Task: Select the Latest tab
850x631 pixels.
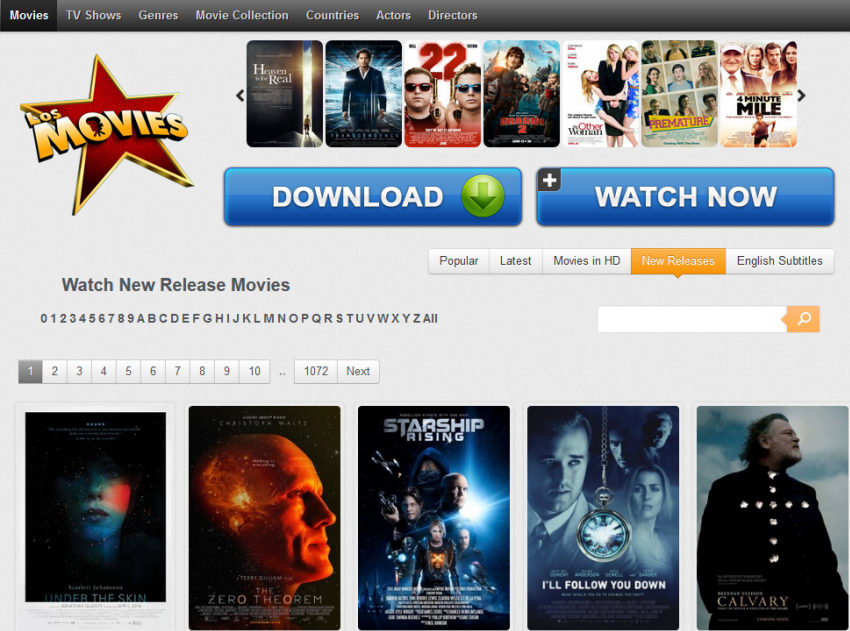Action: point(516,261)
